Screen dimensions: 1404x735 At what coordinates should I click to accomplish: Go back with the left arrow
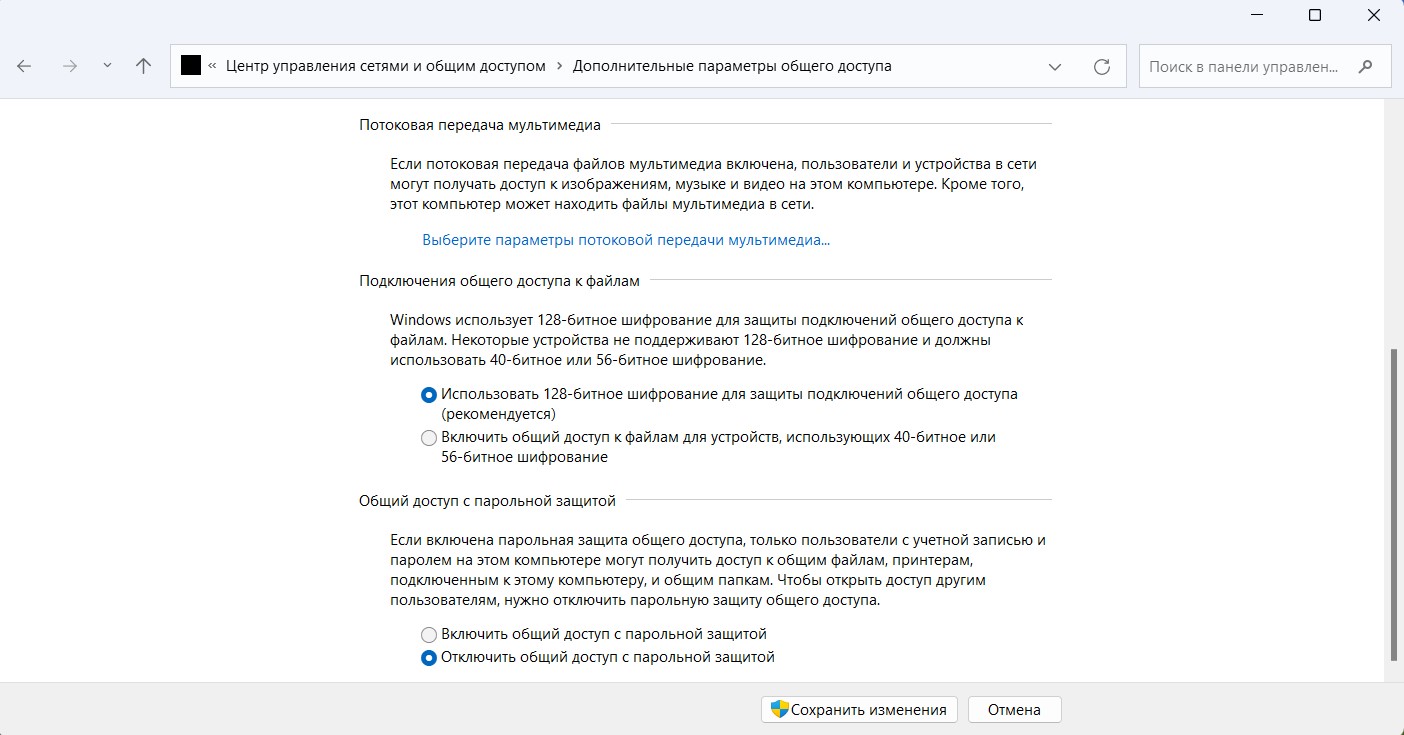click(x=24, y=66)
